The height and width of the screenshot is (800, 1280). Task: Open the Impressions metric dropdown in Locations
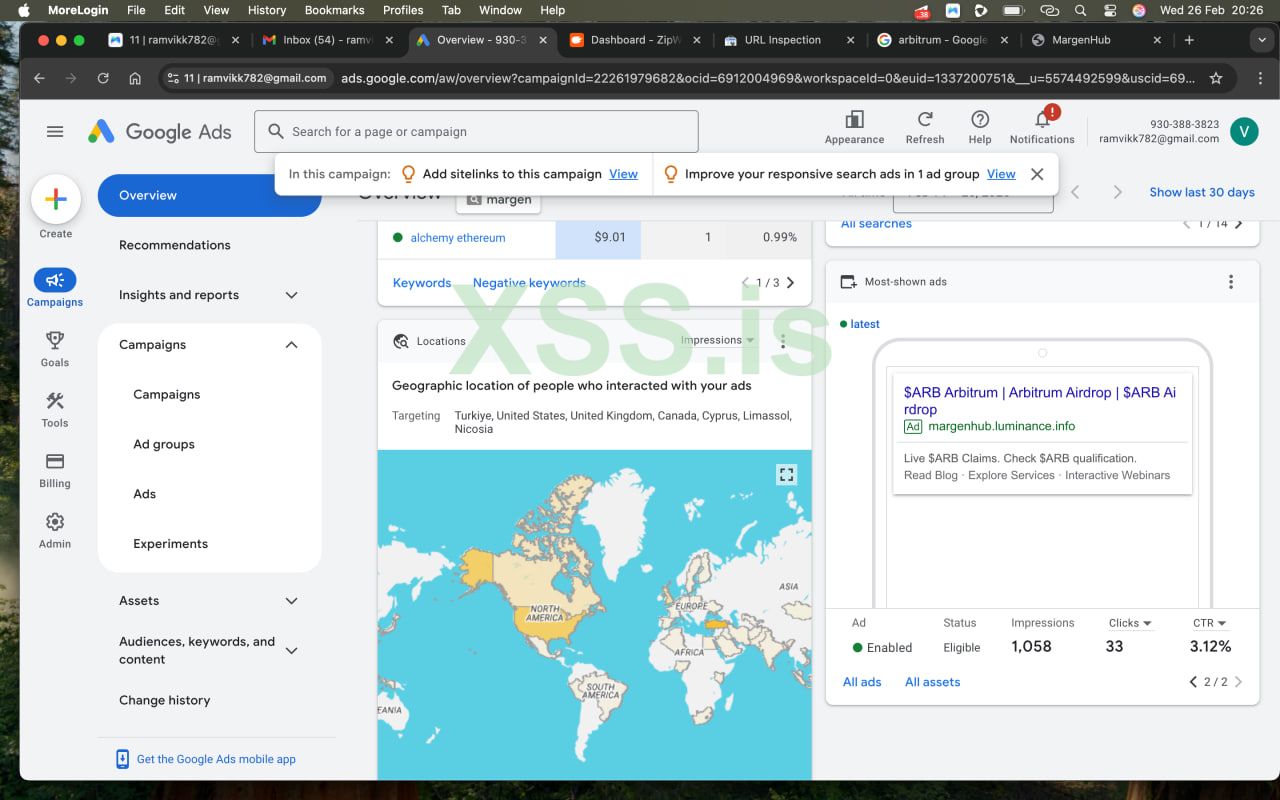pos(717,340)
